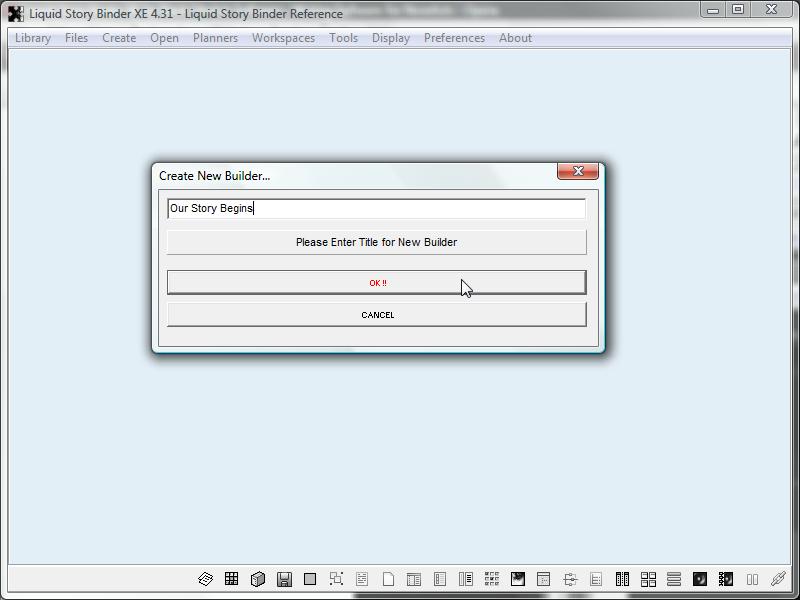Click the stacked layers icon in bottom toolbar

coord(206,579)
